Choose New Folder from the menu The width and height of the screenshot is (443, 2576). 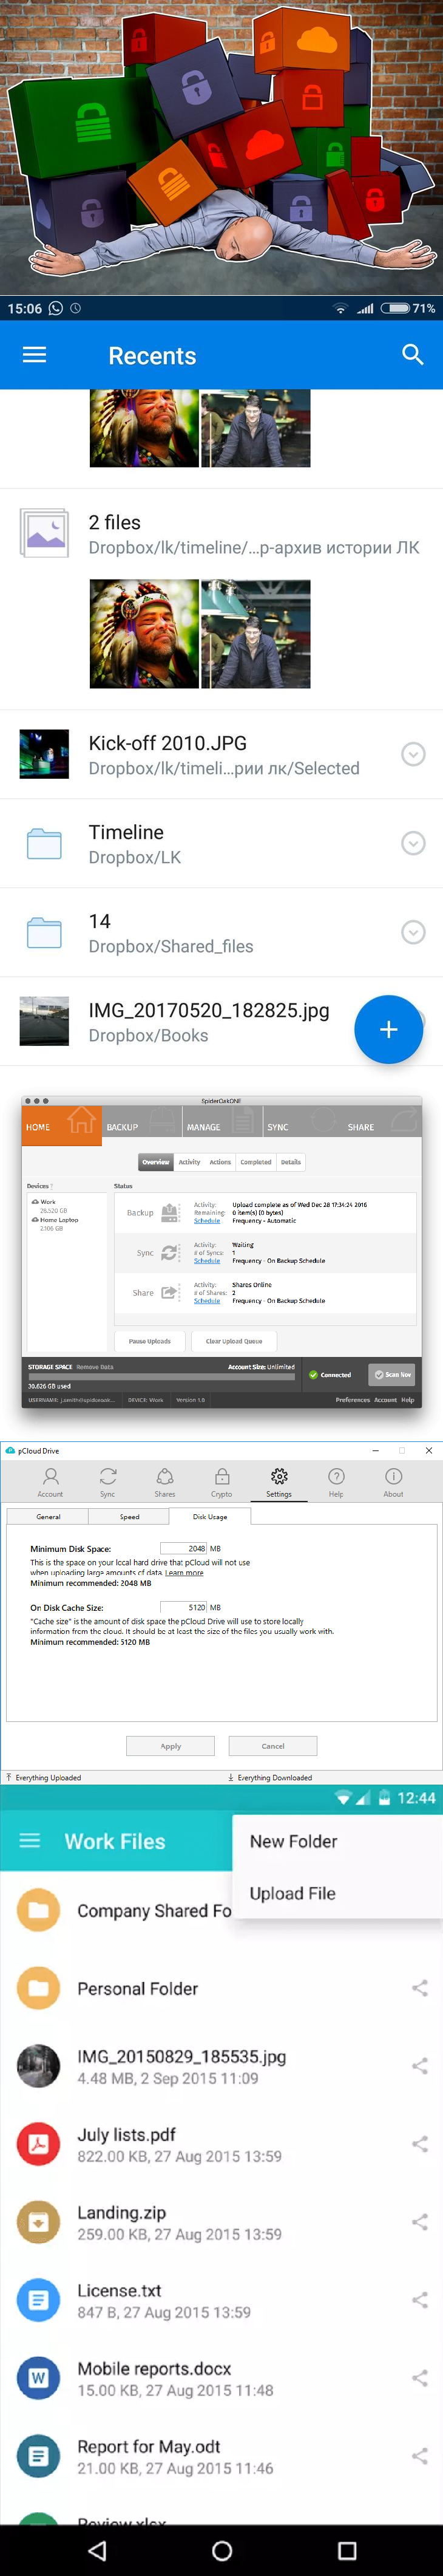pyautogui.click(x=293, y=1841)
